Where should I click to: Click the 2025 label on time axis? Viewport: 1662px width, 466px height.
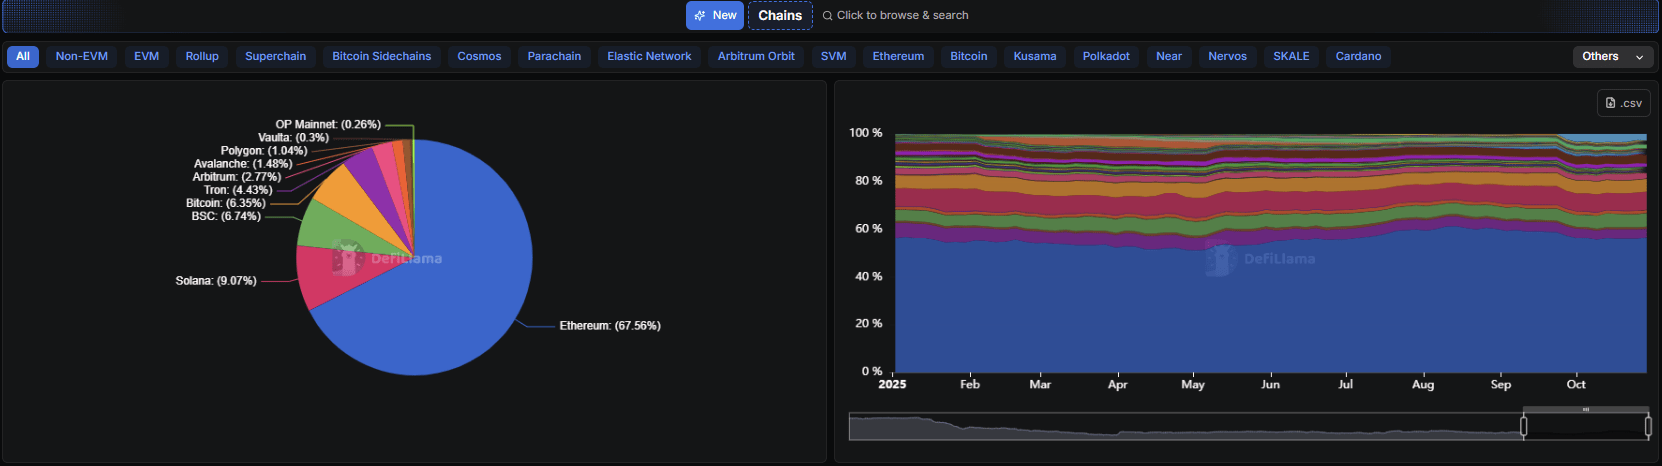pos(892,385)
